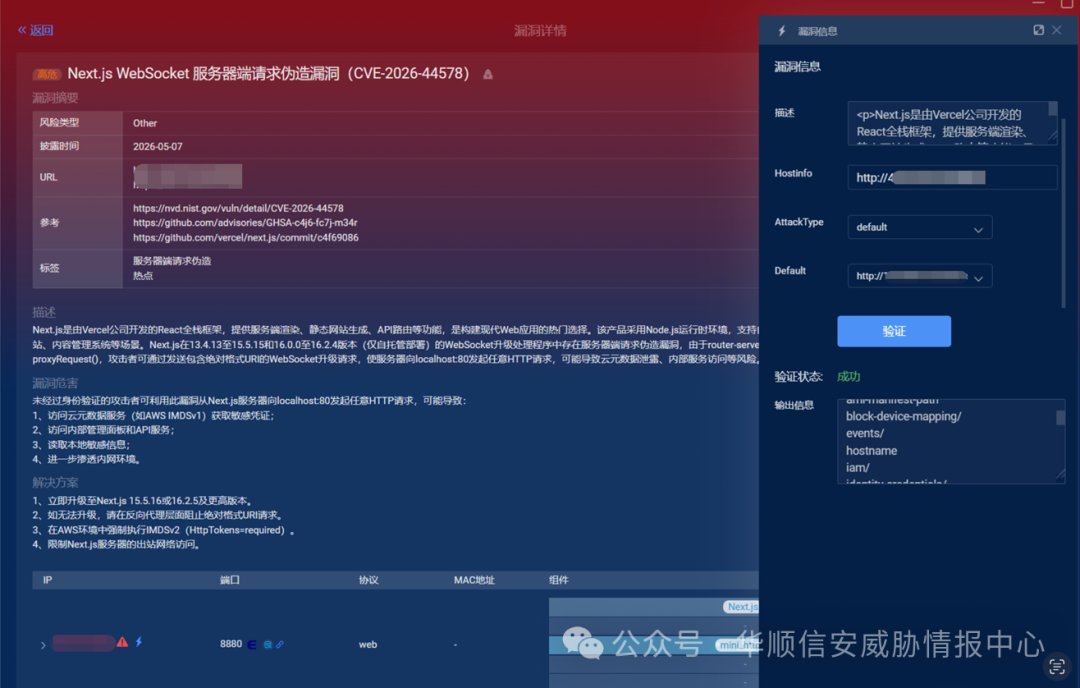The image size is (1080, 688).
Task: Open the AttackType dropdown
Action: (x=920, y=227)
